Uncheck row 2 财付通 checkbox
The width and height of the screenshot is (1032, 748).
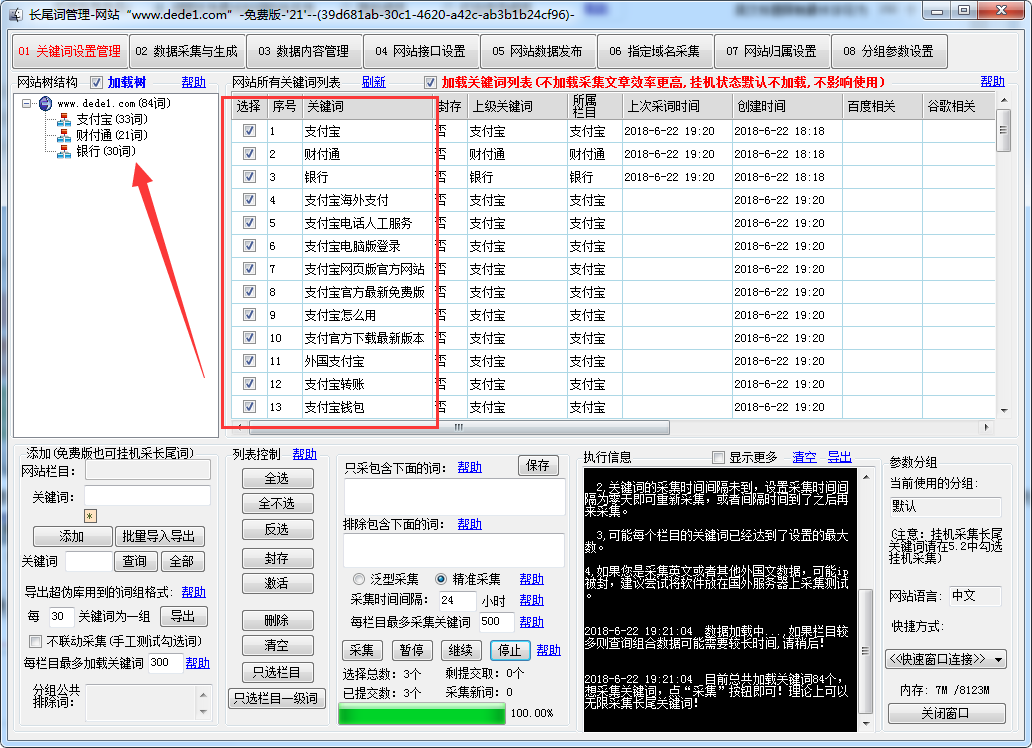pos(249,153)
